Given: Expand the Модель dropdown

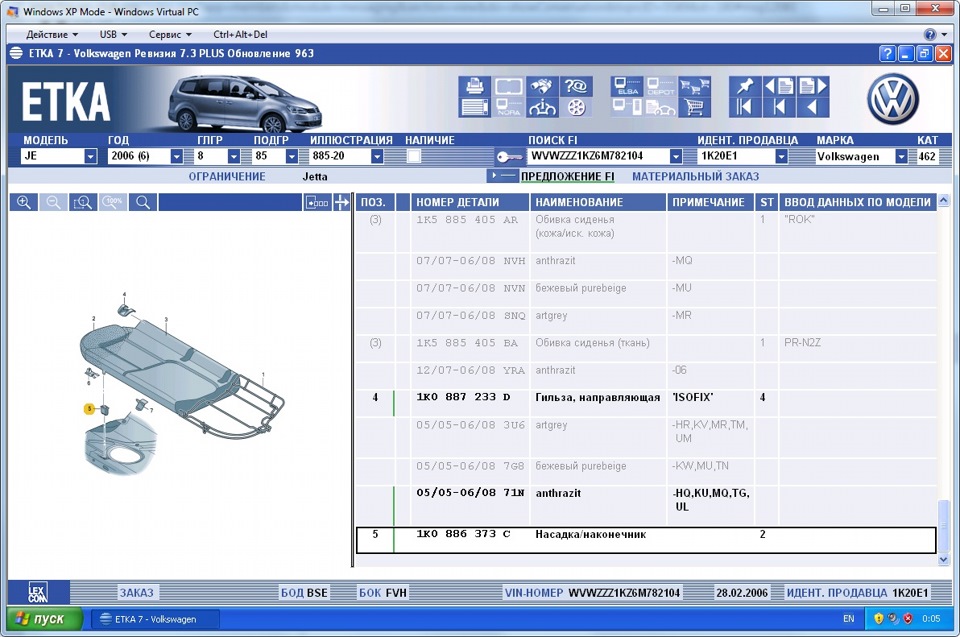Looking at the screenshot, I should point(91,156).
